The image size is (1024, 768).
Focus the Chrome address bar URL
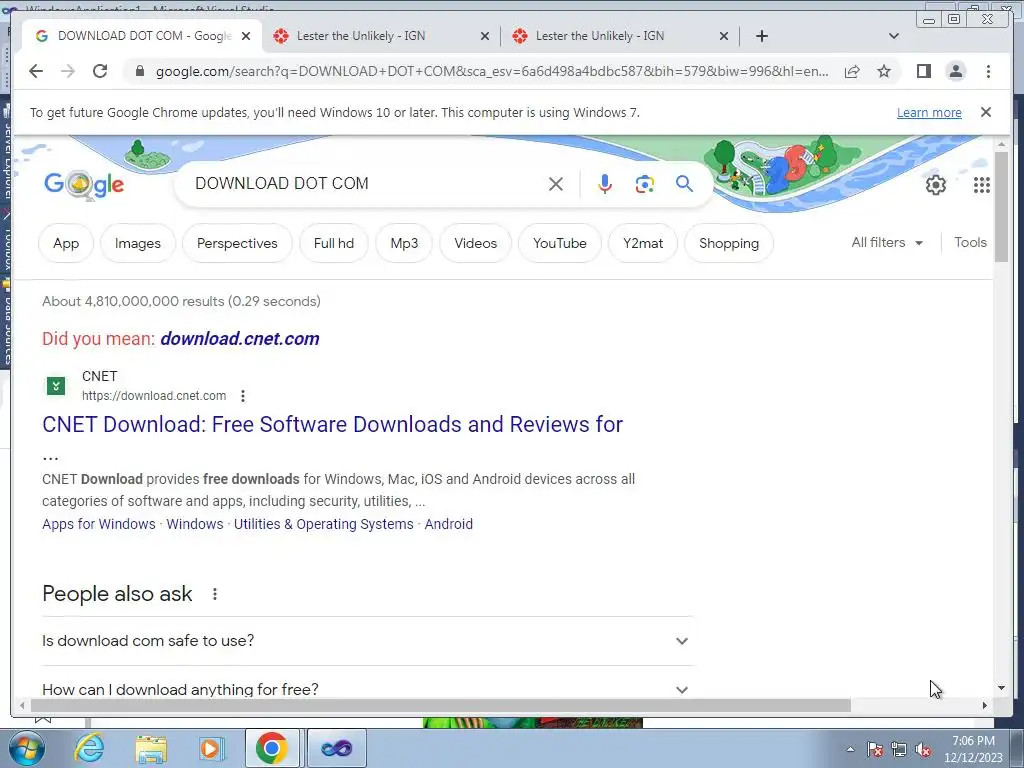click(x=492, y=72)
